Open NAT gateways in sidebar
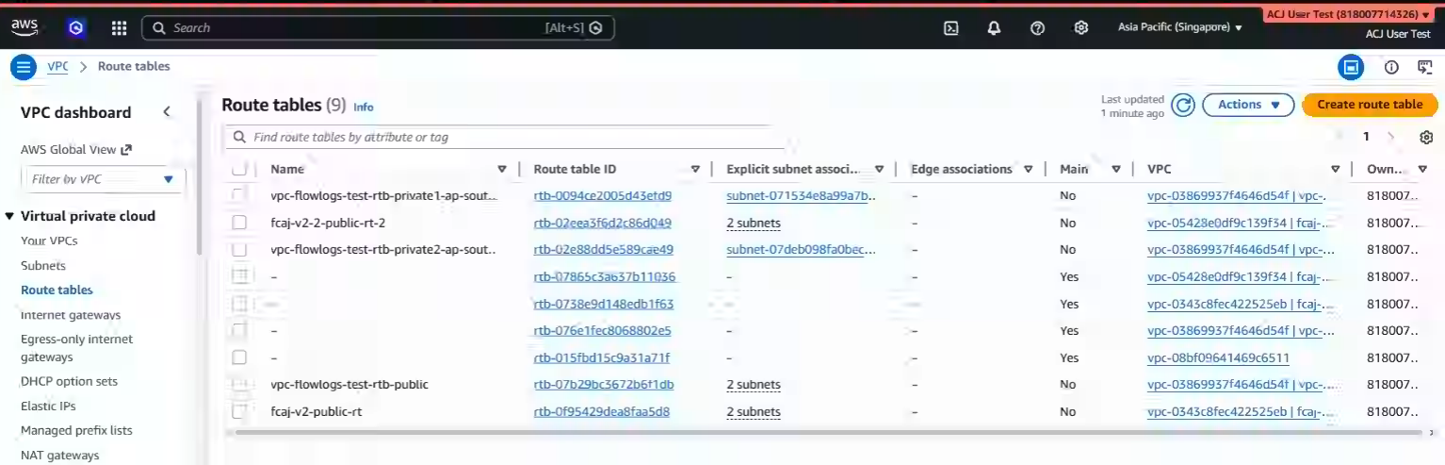 (60, 455)
